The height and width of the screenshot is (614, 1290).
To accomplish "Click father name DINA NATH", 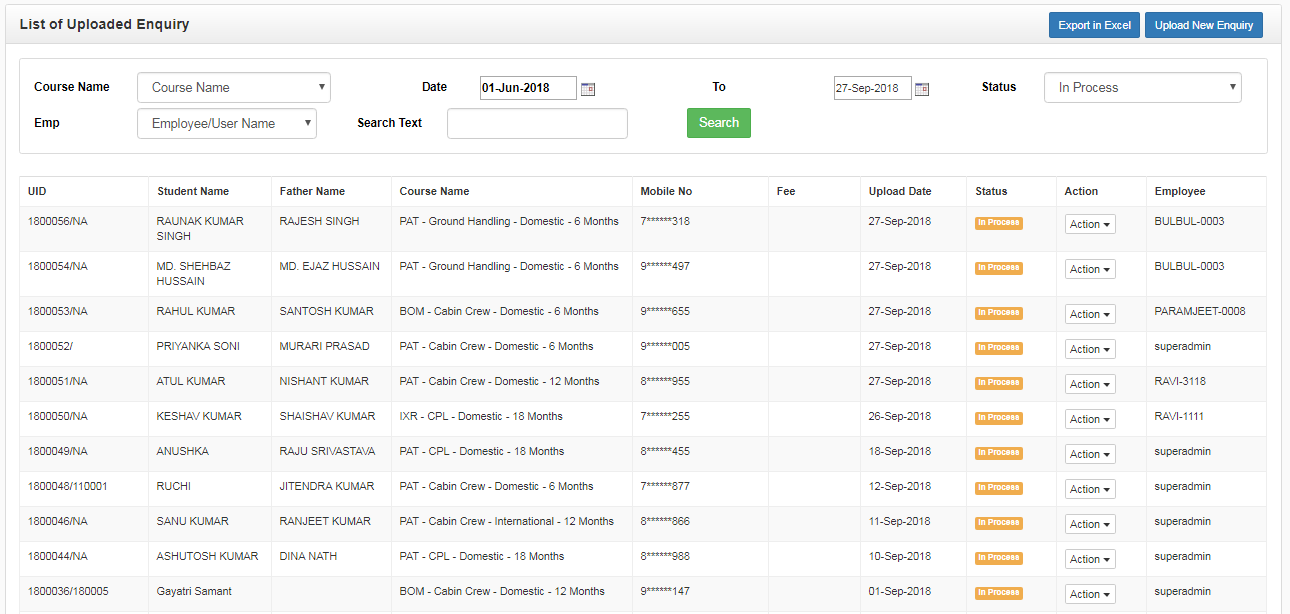I will click(309, 556).
